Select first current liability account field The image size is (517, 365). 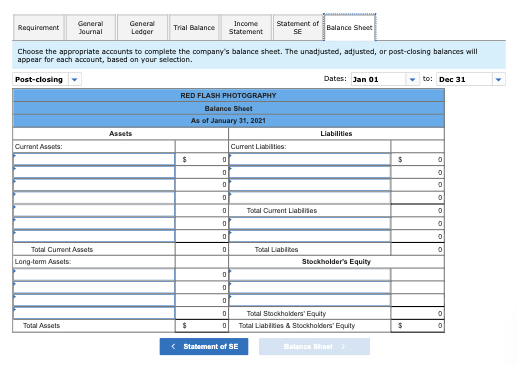310,159
